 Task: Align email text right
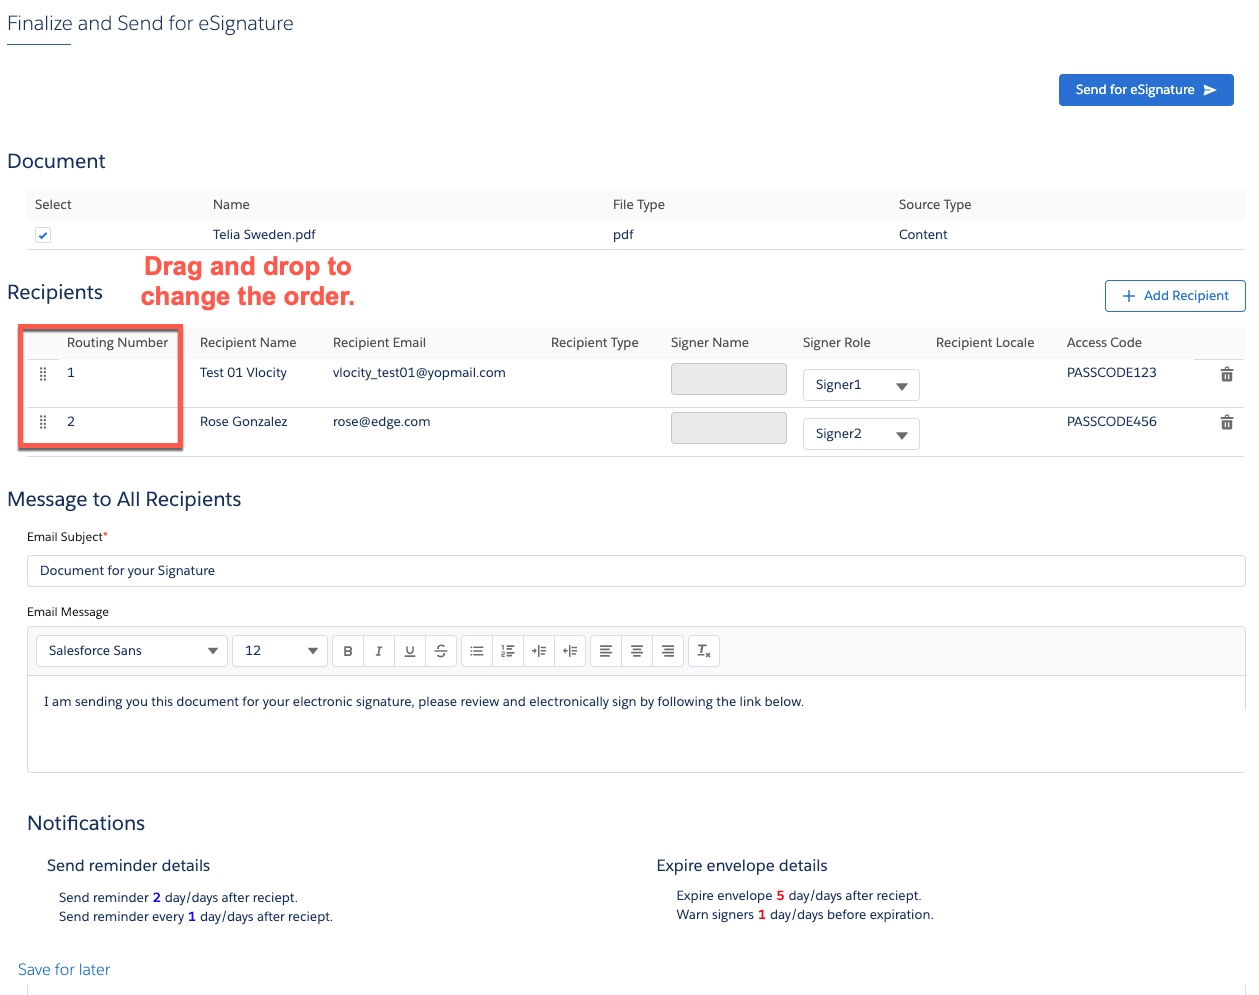pyautogui.click(x=668, y=651)
